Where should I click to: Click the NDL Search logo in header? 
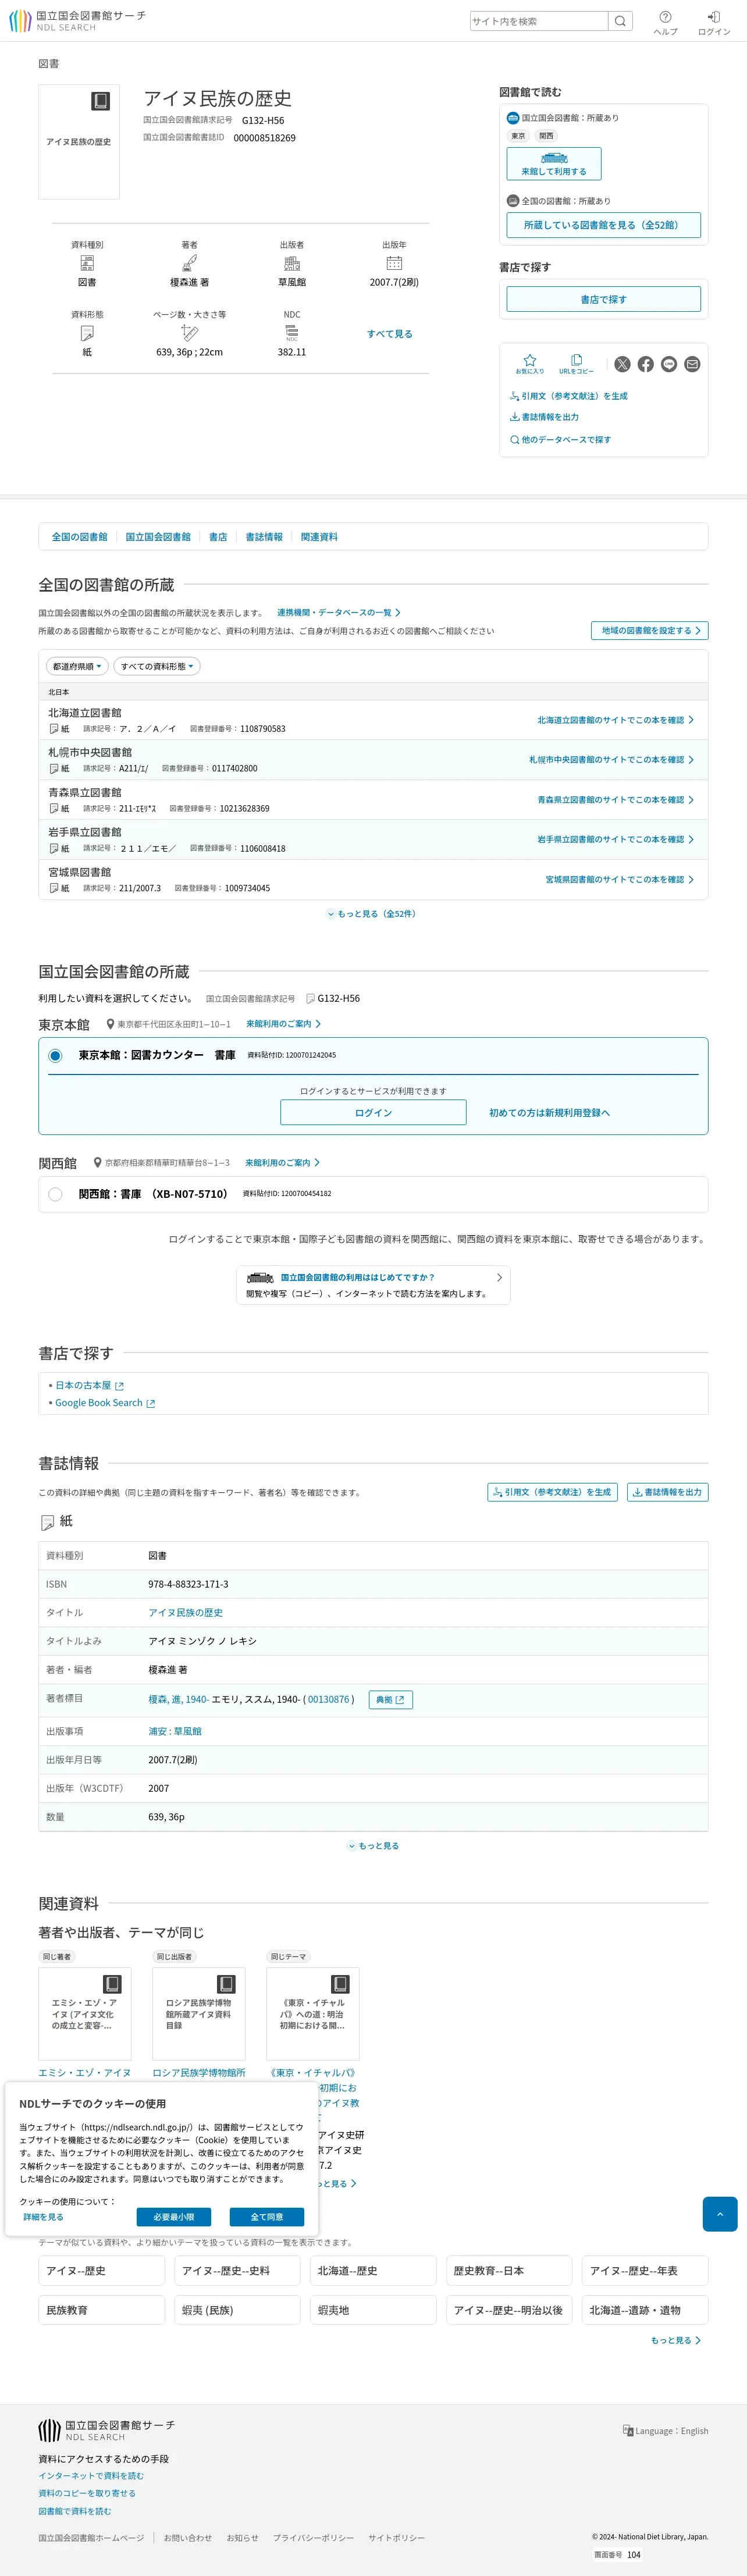tap(77, 21)
